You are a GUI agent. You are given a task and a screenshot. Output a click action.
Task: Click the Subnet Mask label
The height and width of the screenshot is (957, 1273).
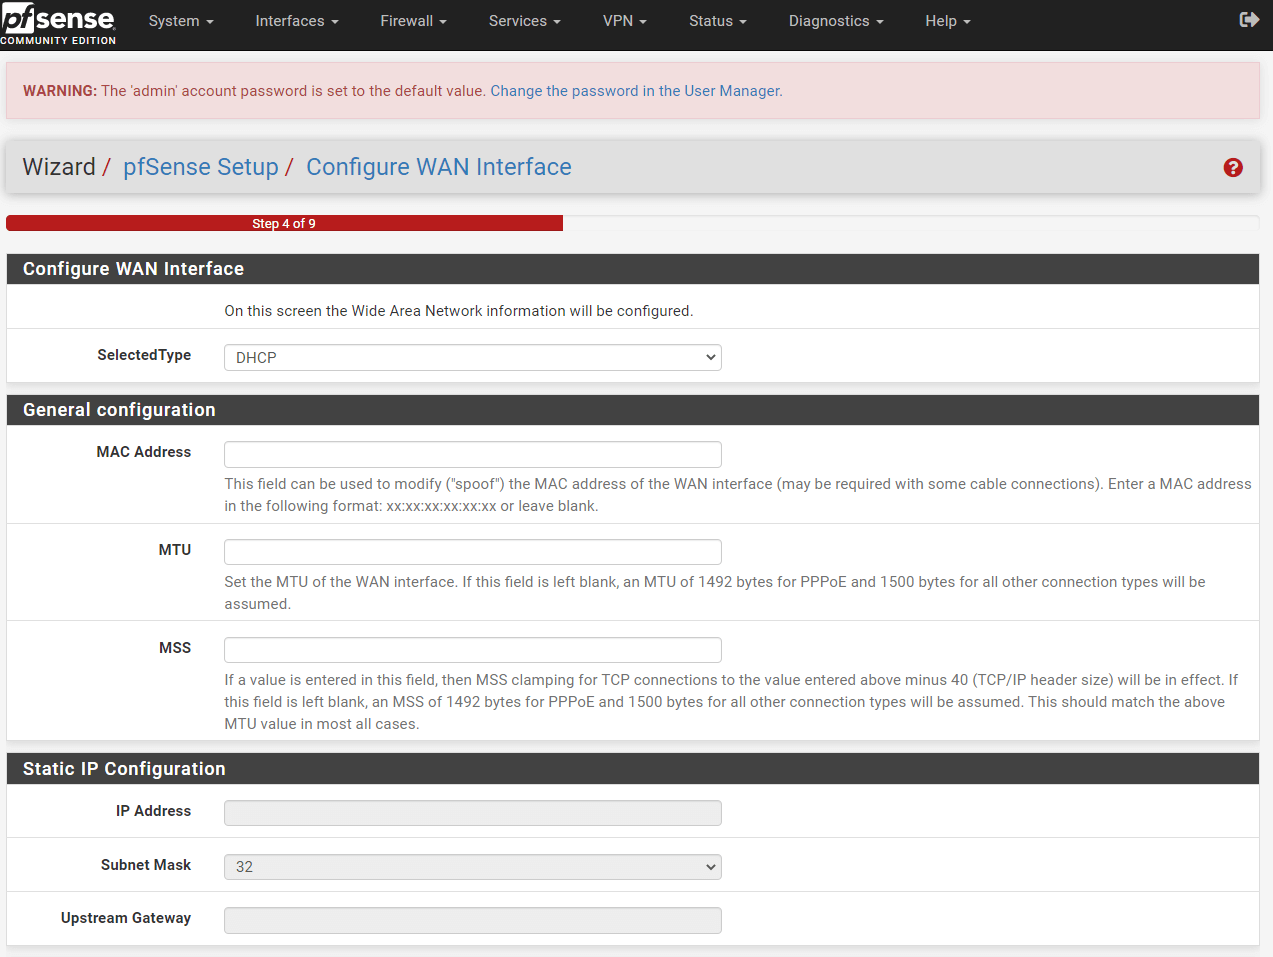(x=146, y=865)
